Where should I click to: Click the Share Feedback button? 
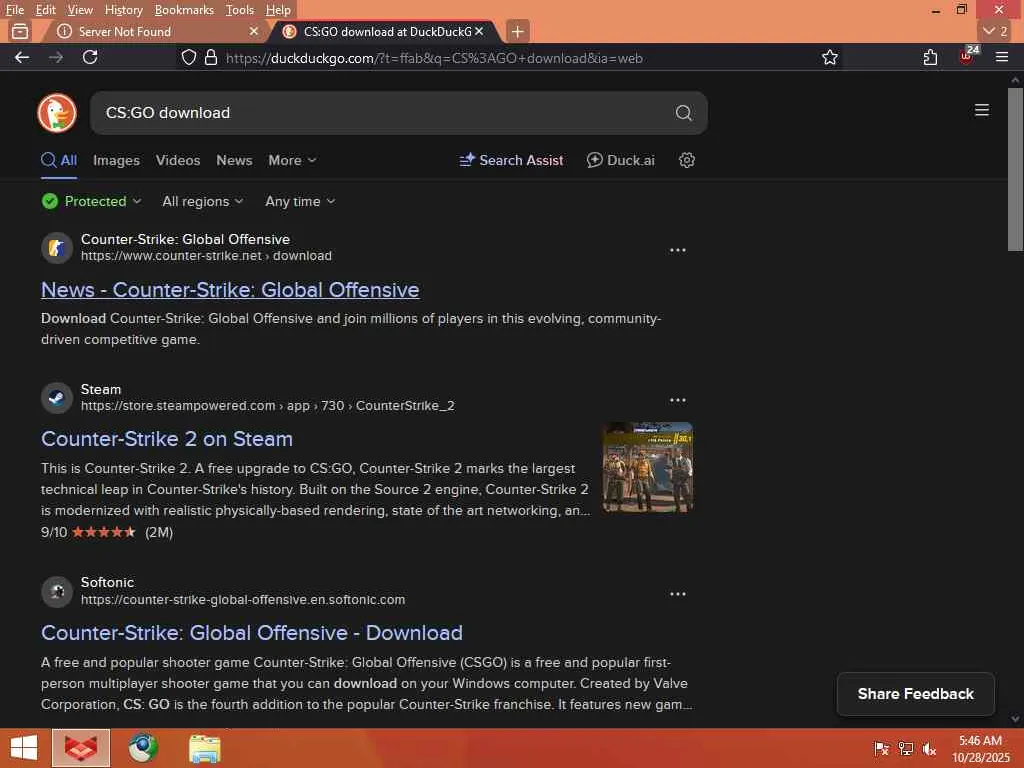pos(916,694)
